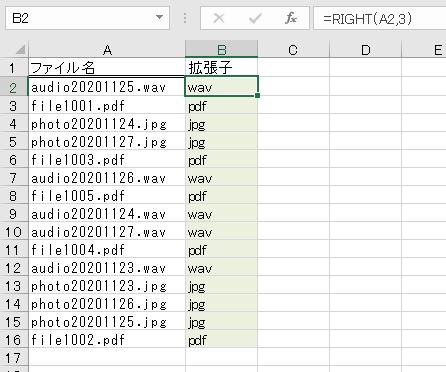The image size is (446, 372).
Task: Select row 1 header
Action: 13,68
